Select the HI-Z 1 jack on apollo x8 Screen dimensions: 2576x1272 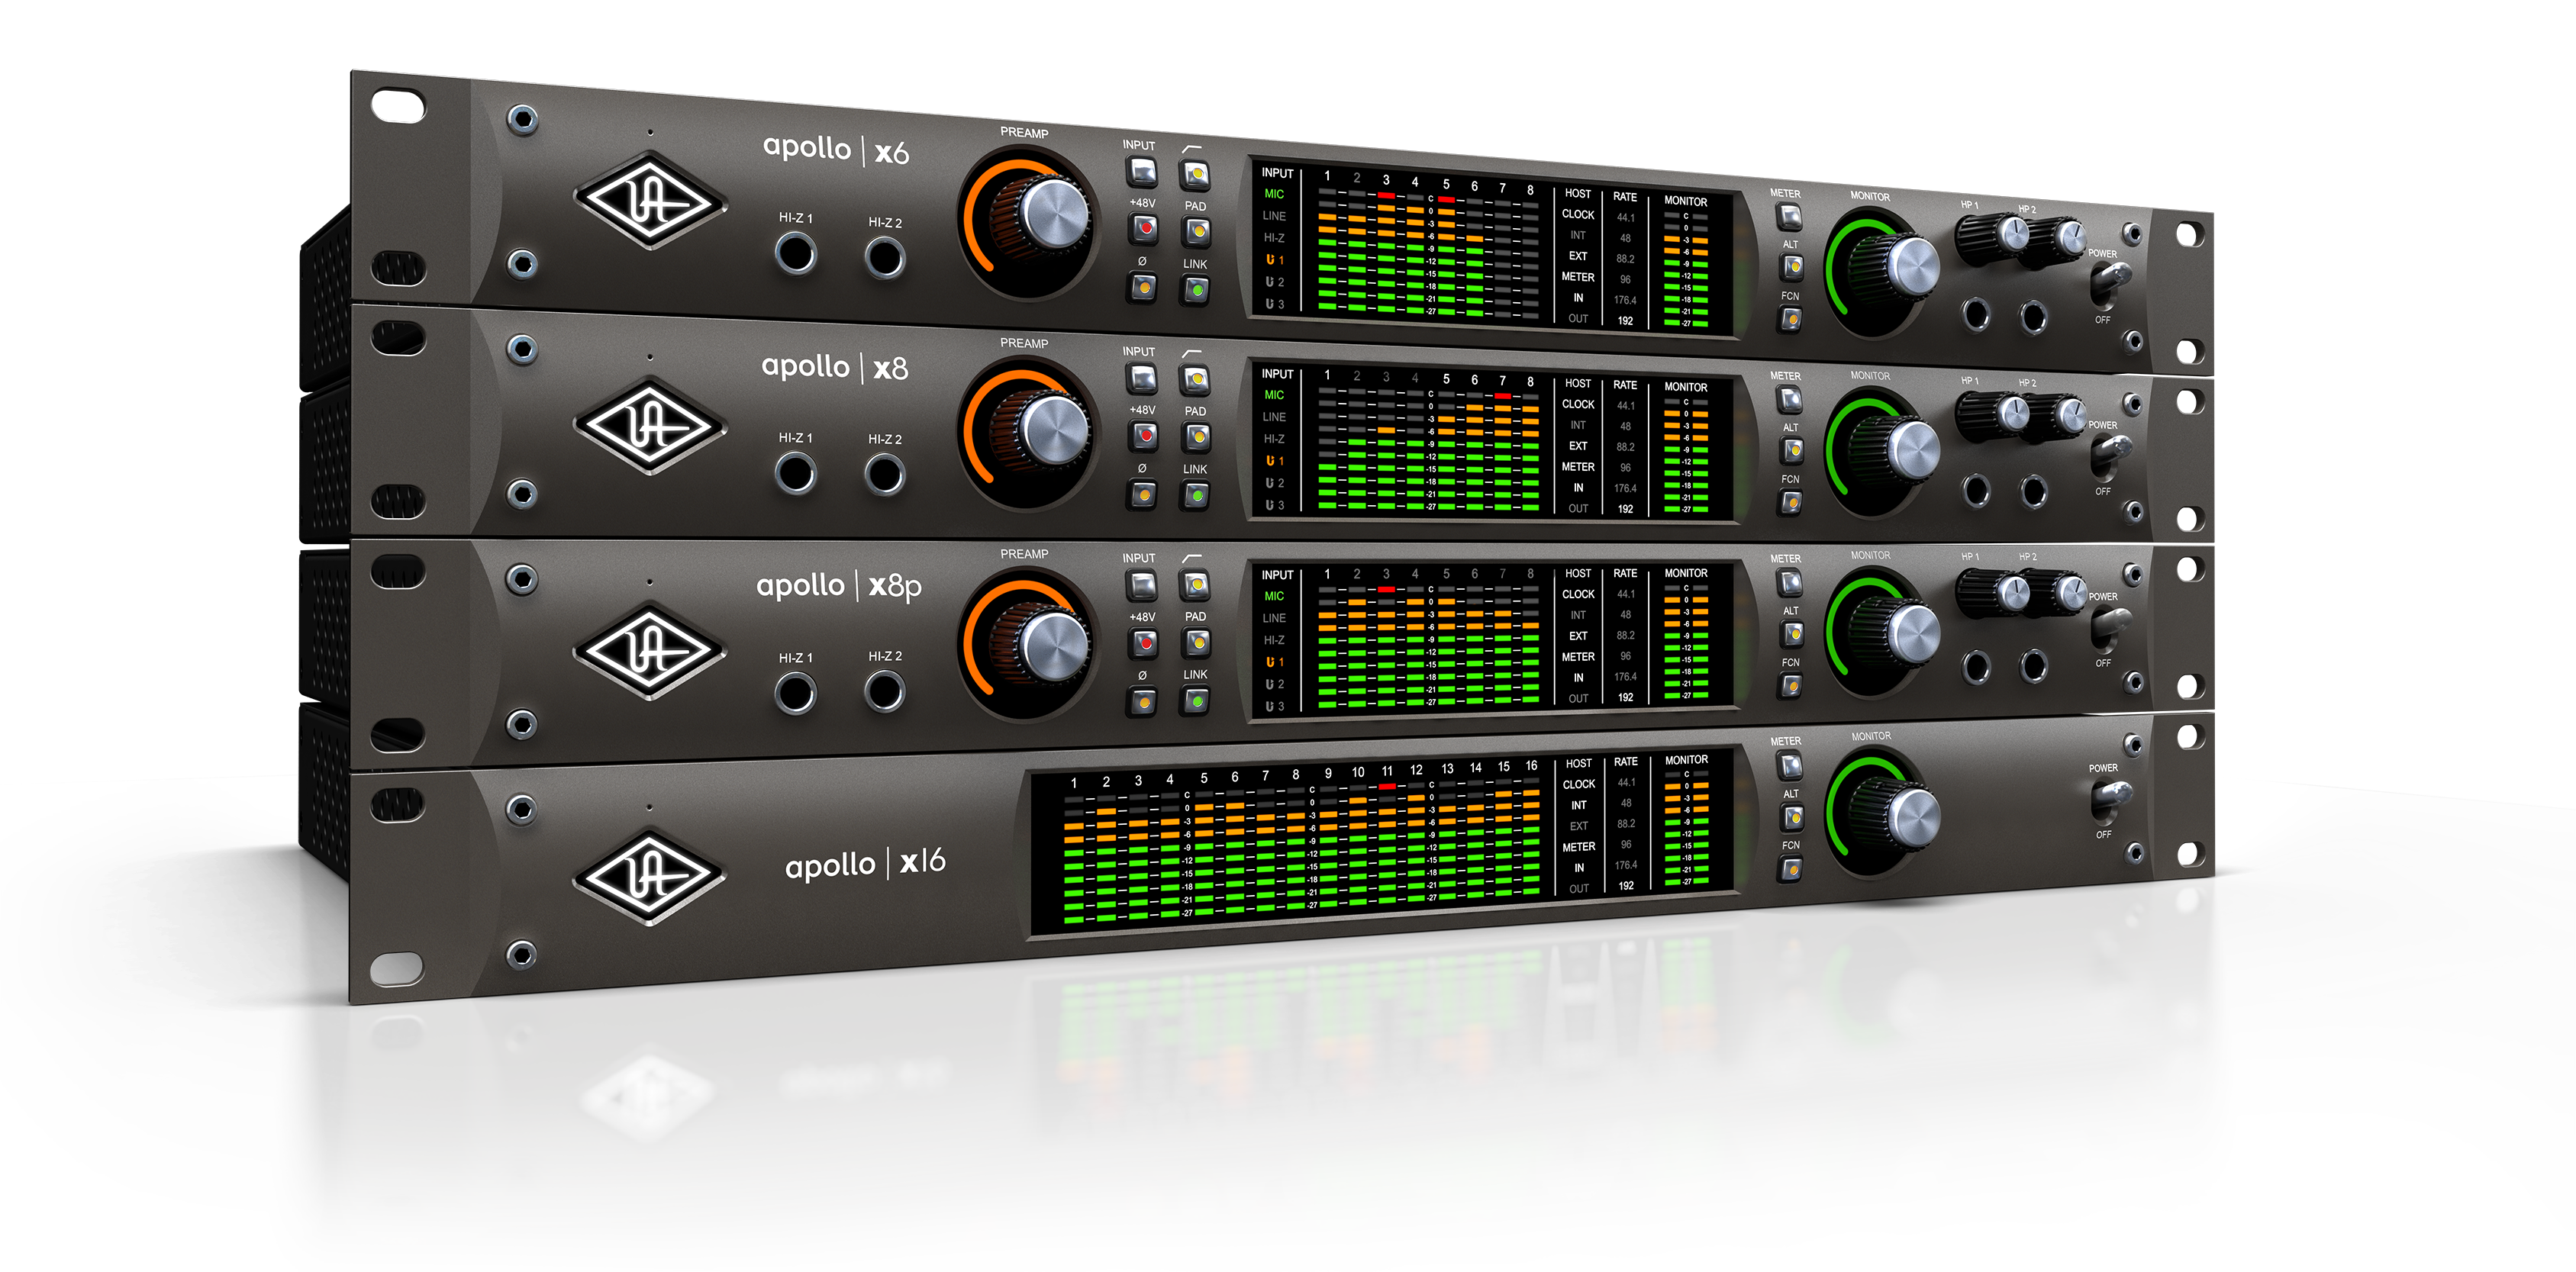[x=796, y=472]
